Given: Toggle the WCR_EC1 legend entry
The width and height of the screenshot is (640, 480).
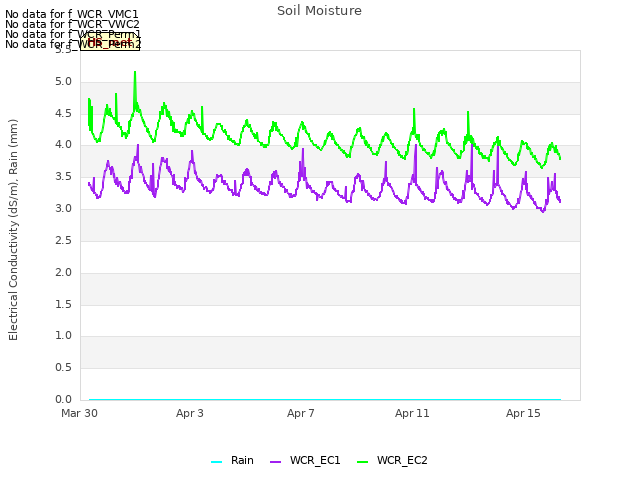Looking at the screenshot, I should pos(305,461).
